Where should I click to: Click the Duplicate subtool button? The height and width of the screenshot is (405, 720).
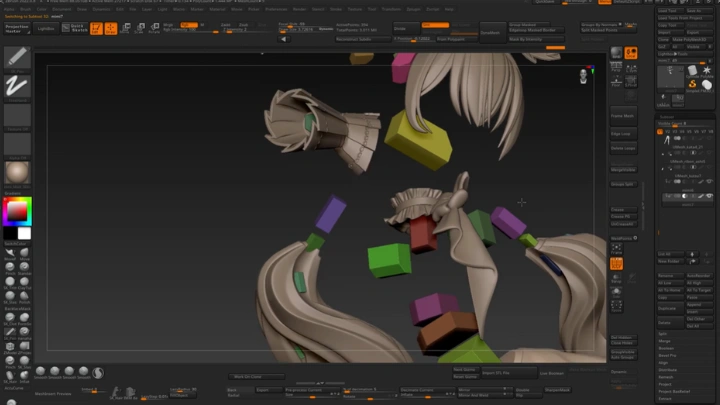pyautogui.click(x=669, y=309)
